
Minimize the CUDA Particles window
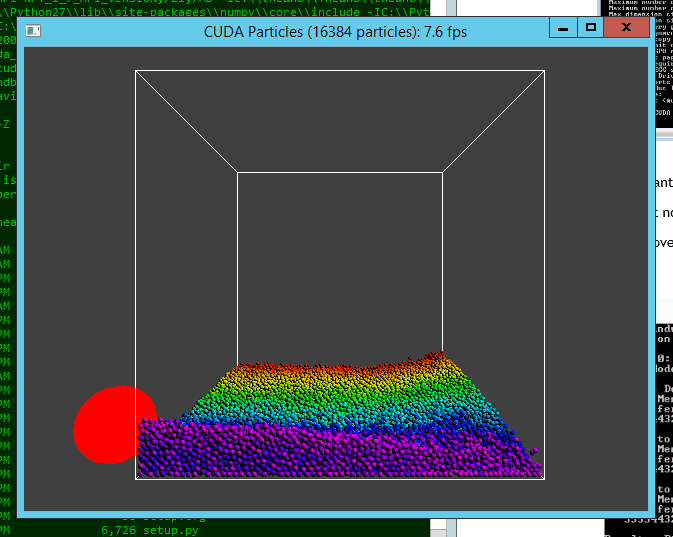pyautogui.click(x=563, y=28)
